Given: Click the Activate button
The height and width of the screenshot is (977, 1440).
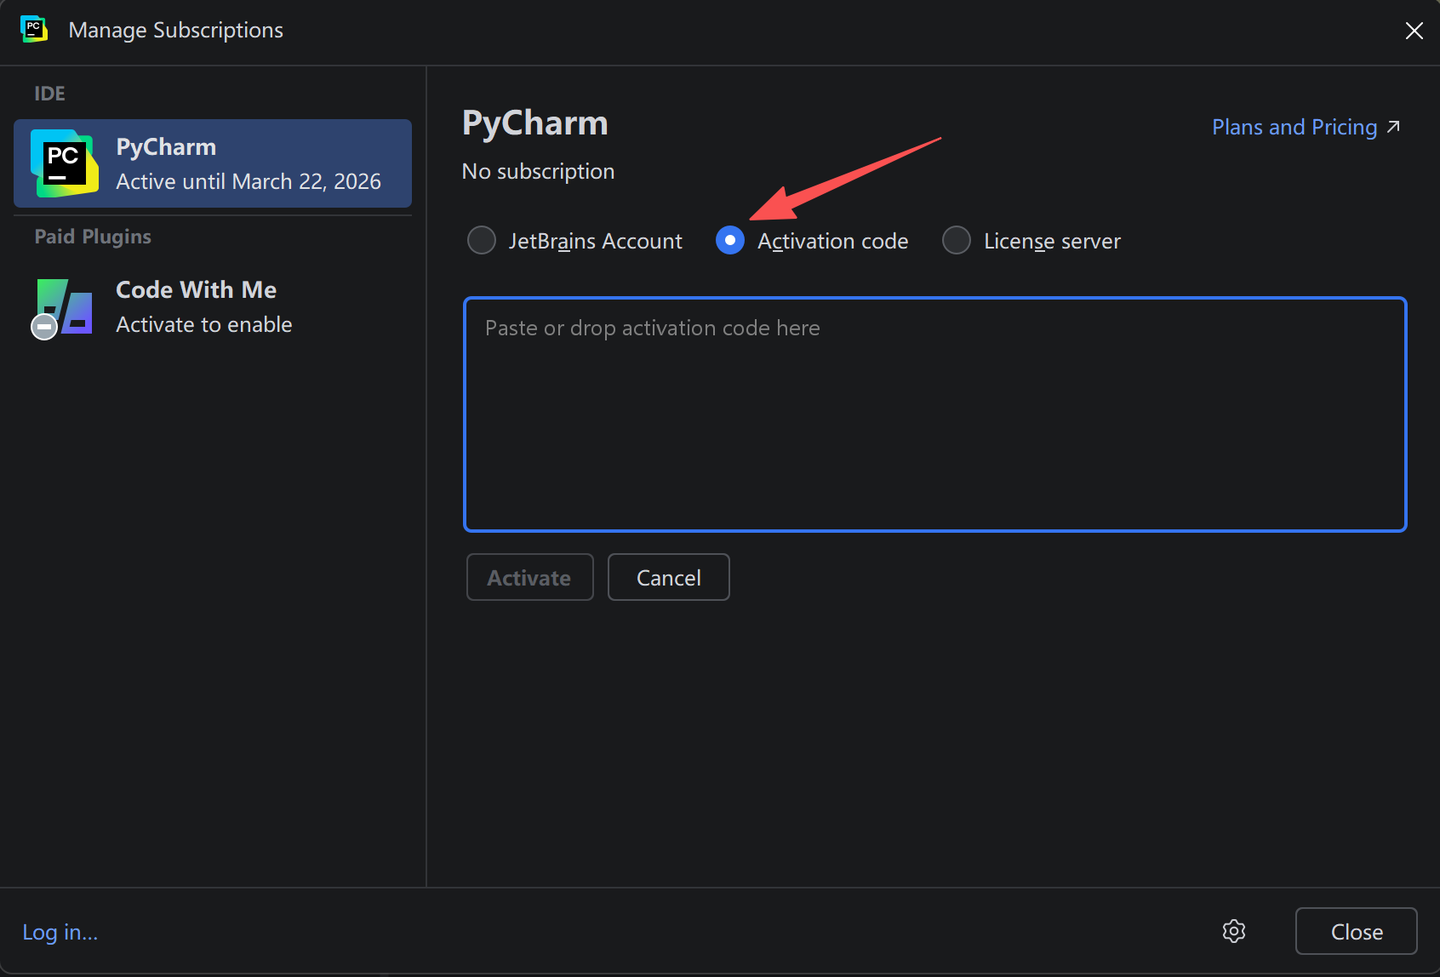Looking at the screenshot, I should point(530,577).
